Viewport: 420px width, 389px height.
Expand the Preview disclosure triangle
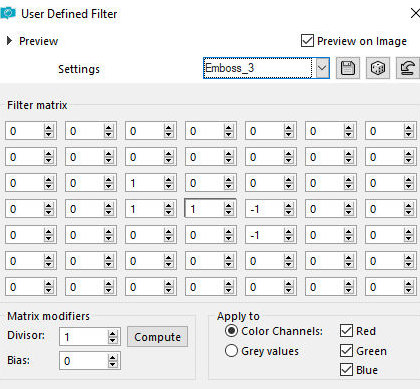click(9, 41)
